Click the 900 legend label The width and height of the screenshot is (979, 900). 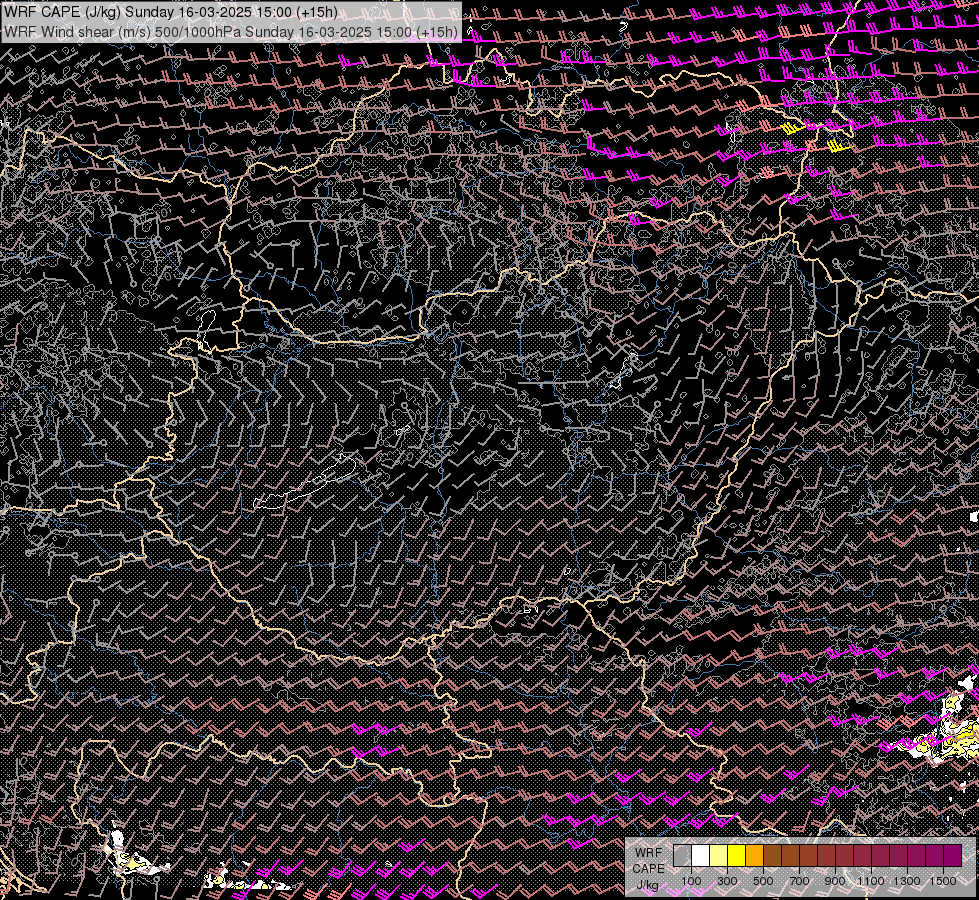pyautogui.click(x=835, y=881)
